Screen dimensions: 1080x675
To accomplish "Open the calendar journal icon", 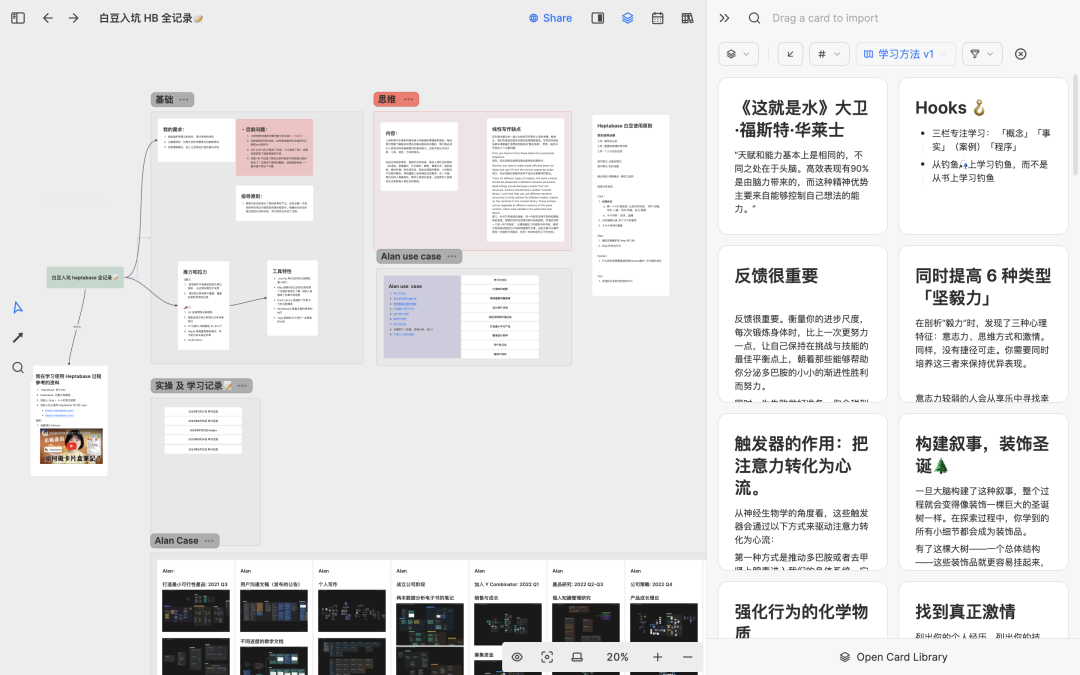I will click(x=658, y=18).
